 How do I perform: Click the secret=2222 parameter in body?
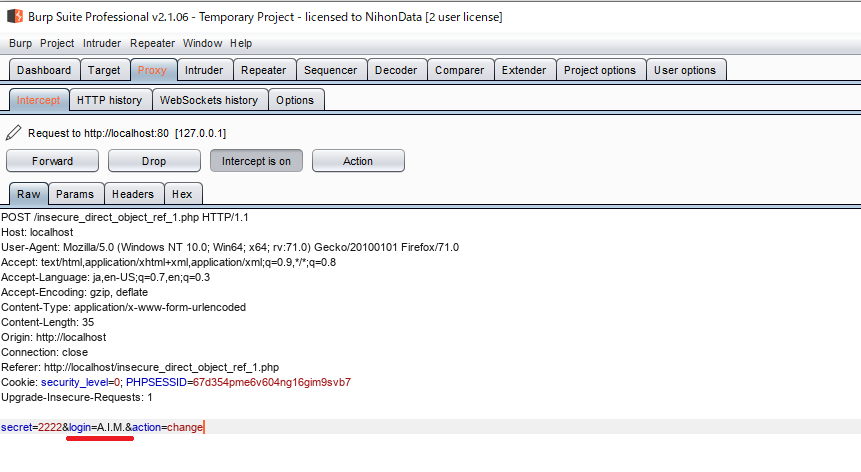(x=31, y=427)
